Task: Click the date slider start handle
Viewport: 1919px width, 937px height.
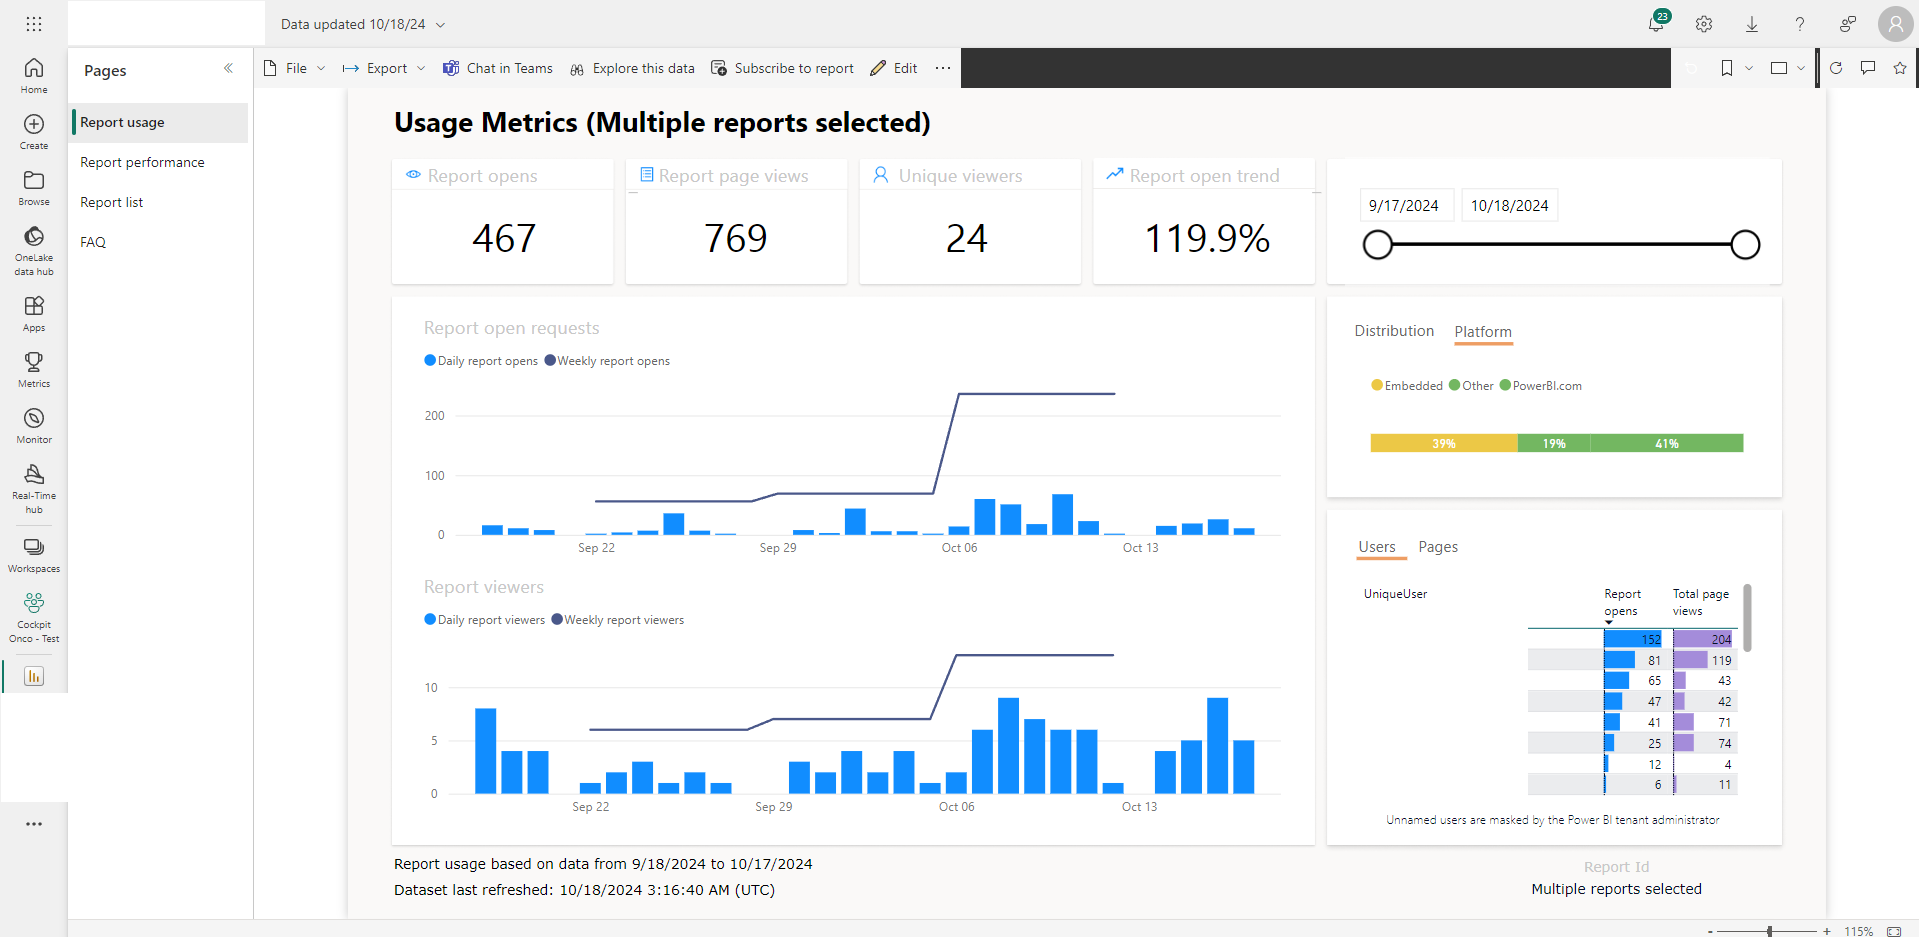Action: [x=1378, y=244]
